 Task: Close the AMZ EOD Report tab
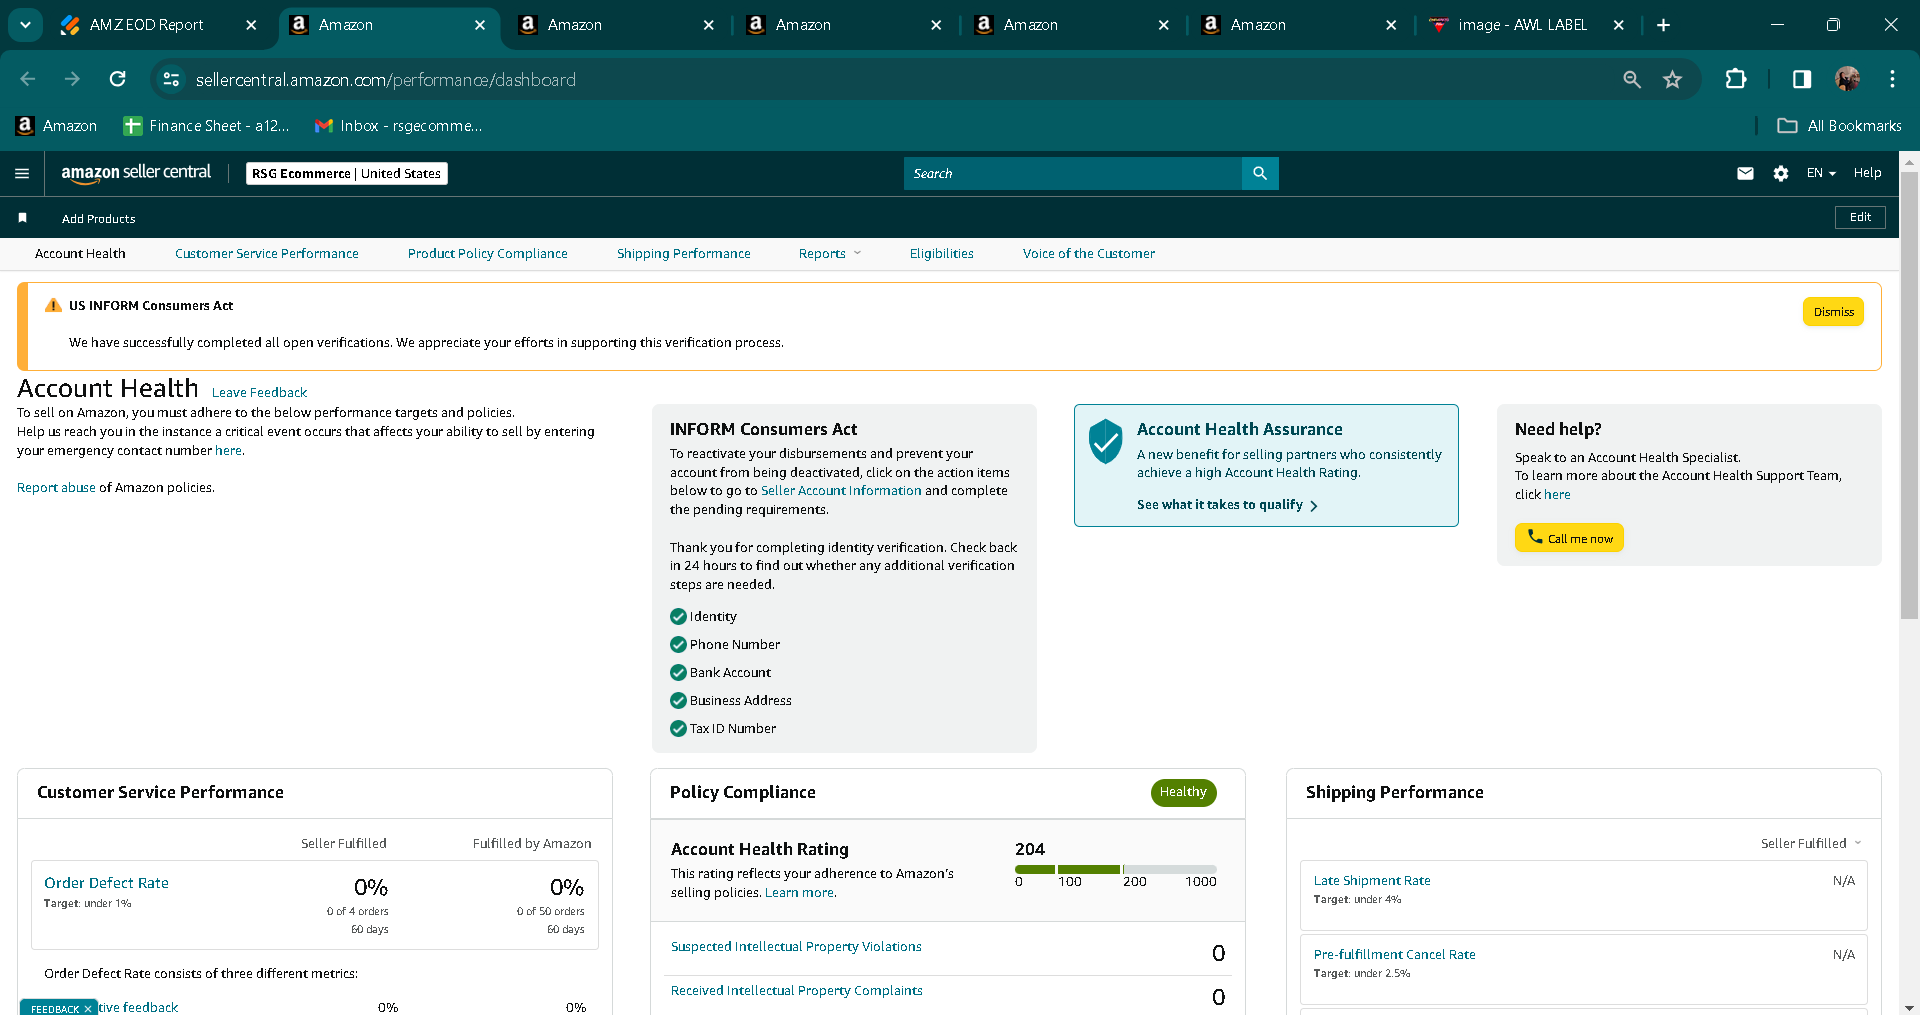click(251, 25)
